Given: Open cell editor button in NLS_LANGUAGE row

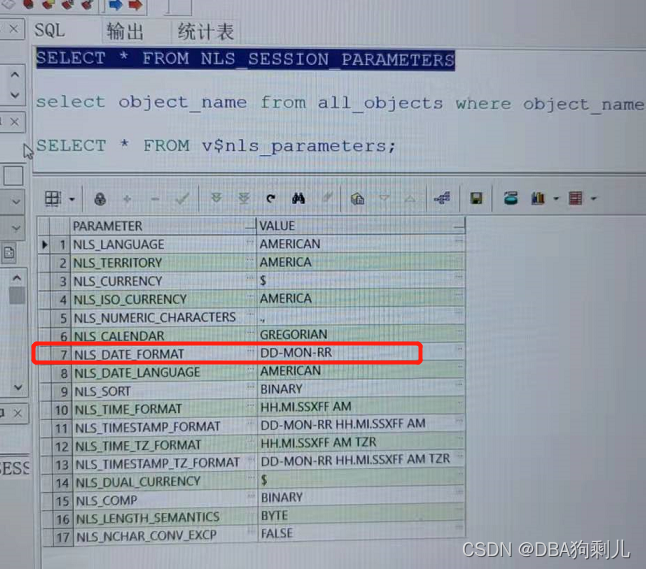Looking at the screenshot, I should 250,243.
